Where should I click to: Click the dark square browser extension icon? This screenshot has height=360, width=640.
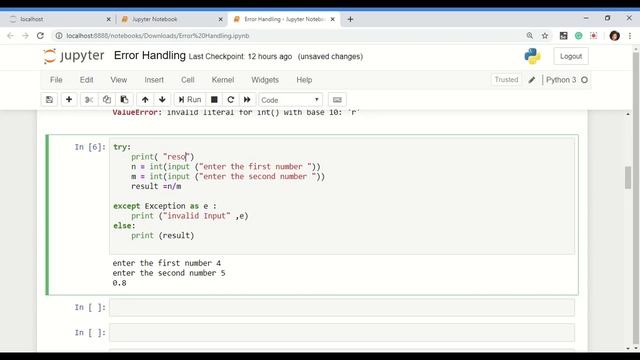(x=564, y=36)
